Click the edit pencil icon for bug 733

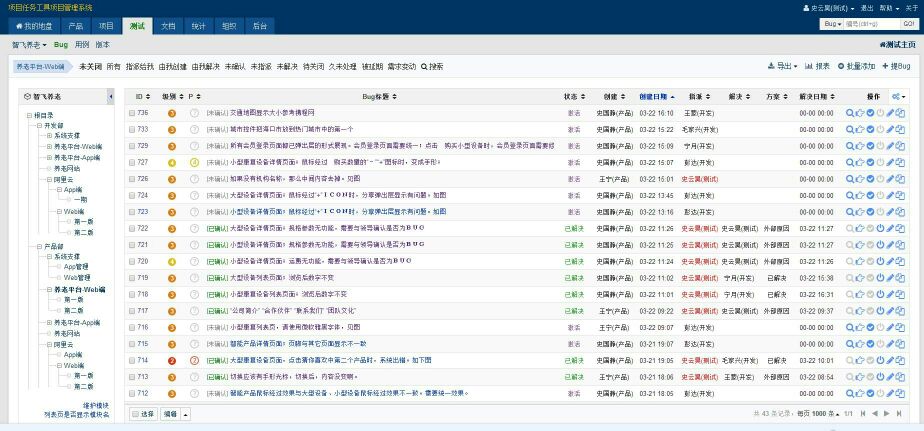click(x=891, y=129)
